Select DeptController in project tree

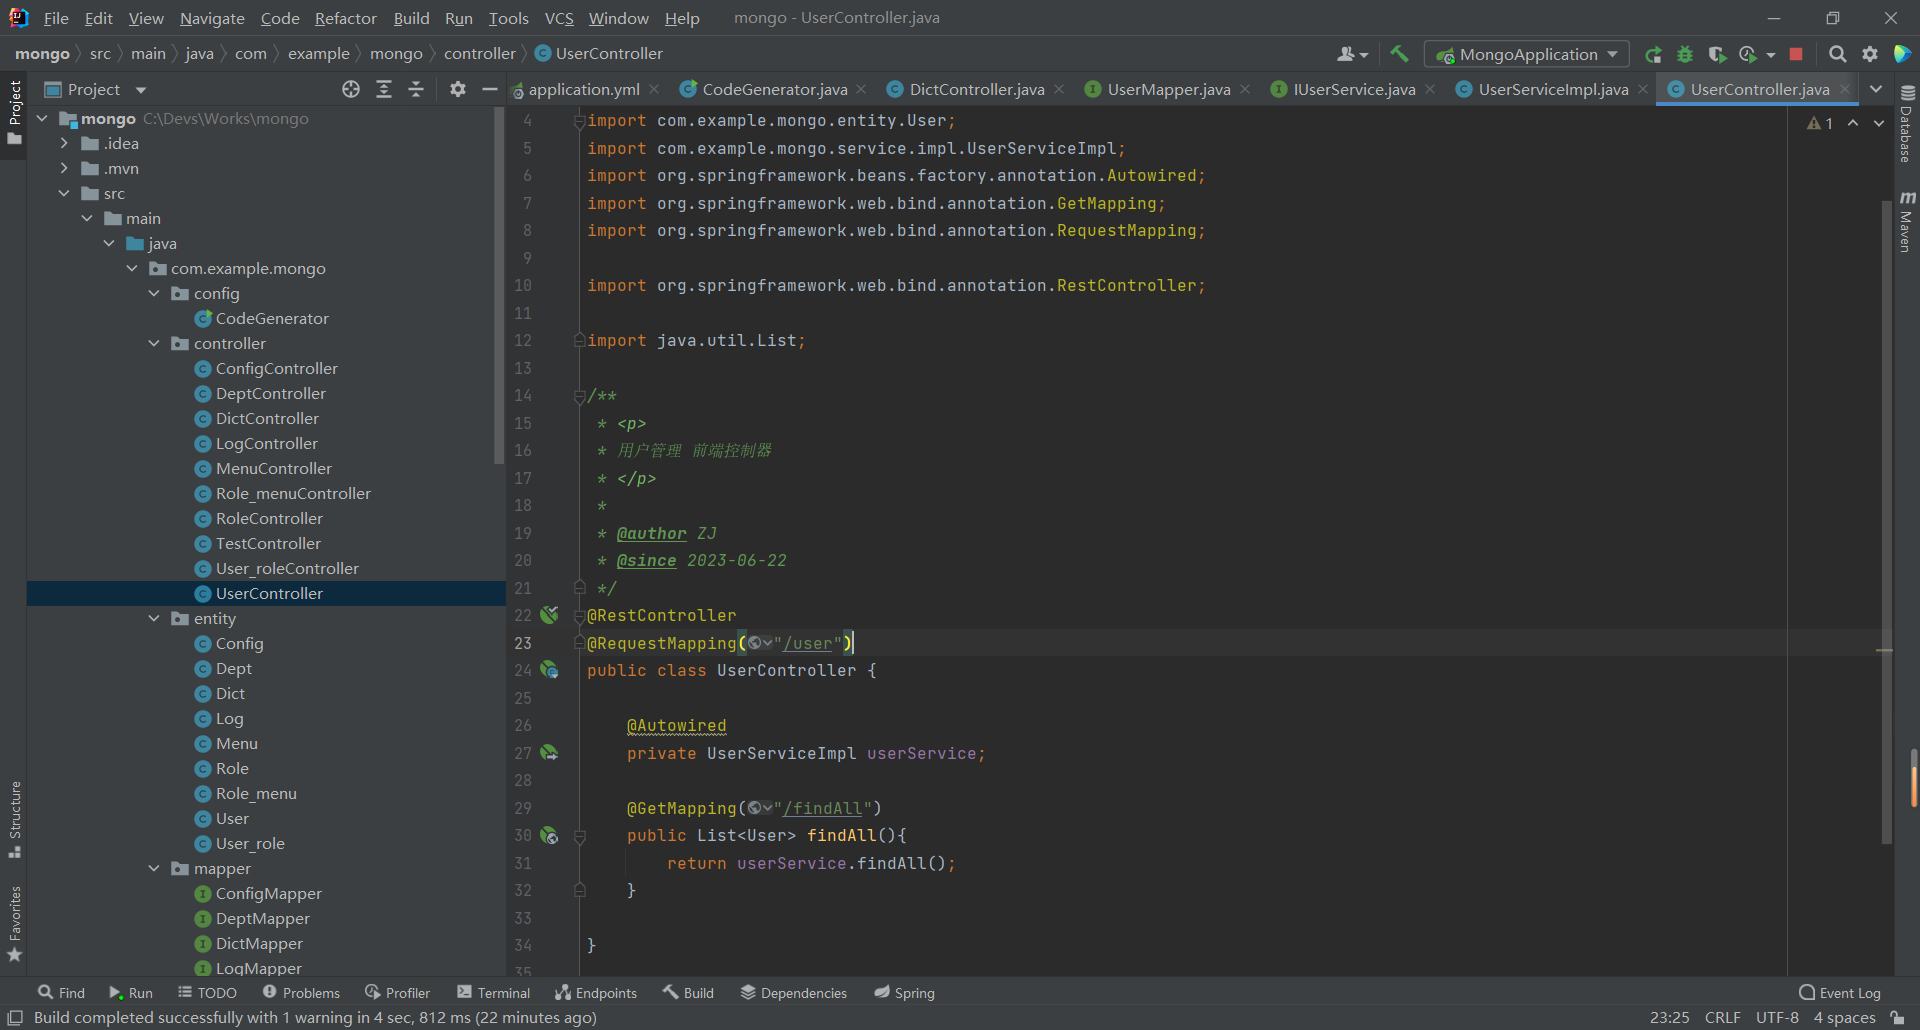(270, 393)
